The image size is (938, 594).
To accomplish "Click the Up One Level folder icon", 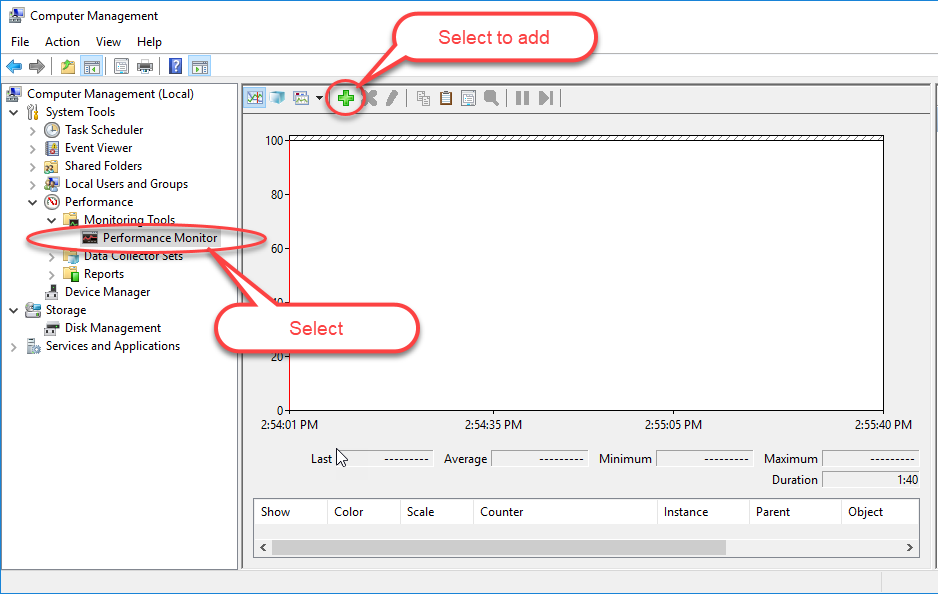I will (x=68, y=66).
